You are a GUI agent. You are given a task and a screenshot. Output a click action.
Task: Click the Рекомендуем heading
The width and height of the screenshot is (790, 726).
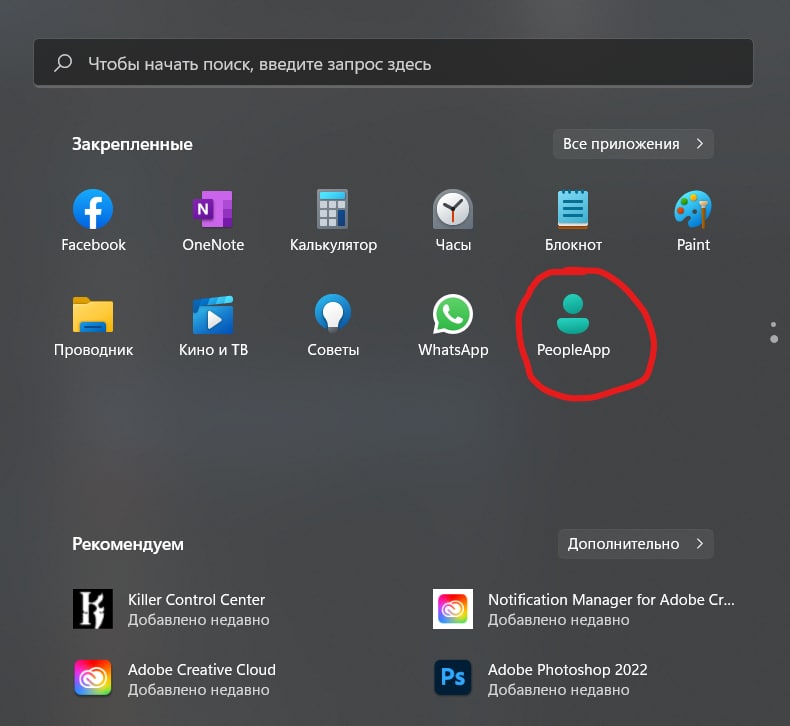(128, 544)
